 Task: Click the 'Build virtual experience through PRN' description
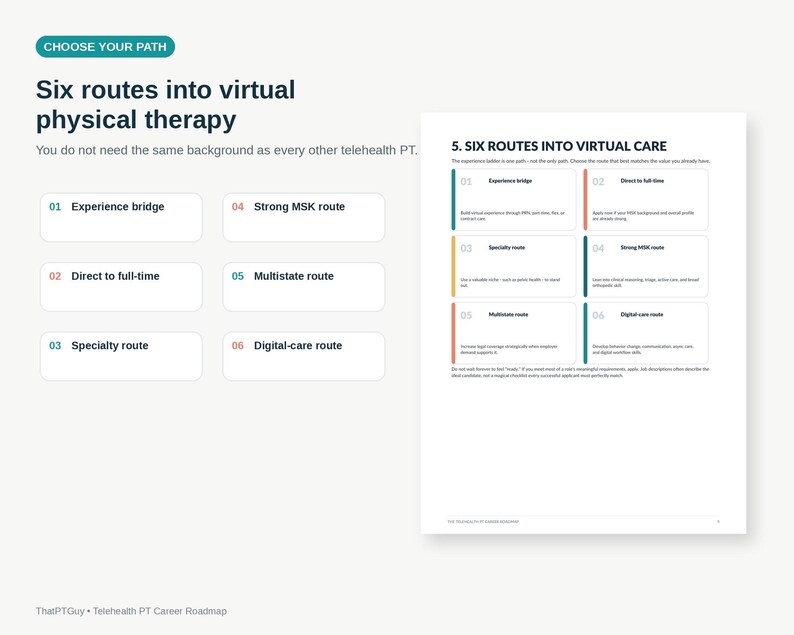click(512, 216)
